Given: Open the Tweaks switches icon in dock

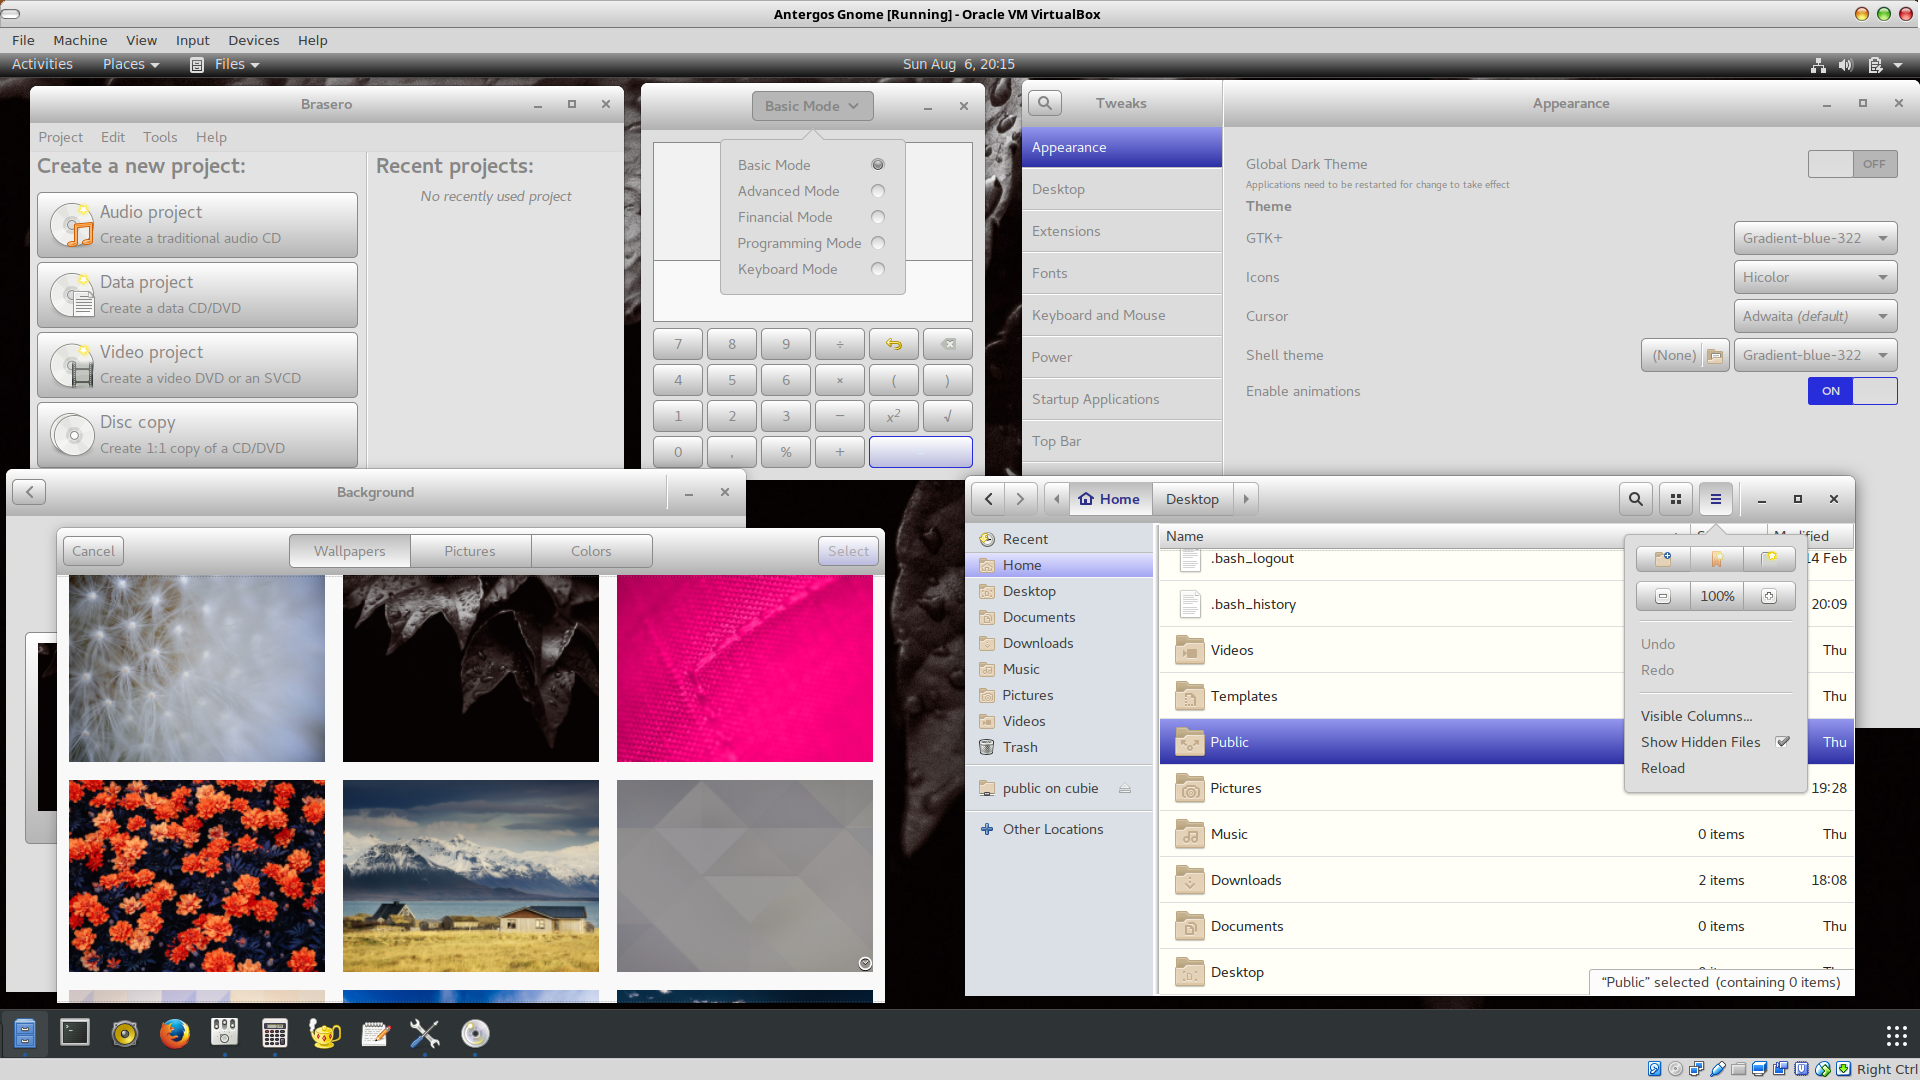Looking at the screenshot, I should click(x=225, y=1033).
